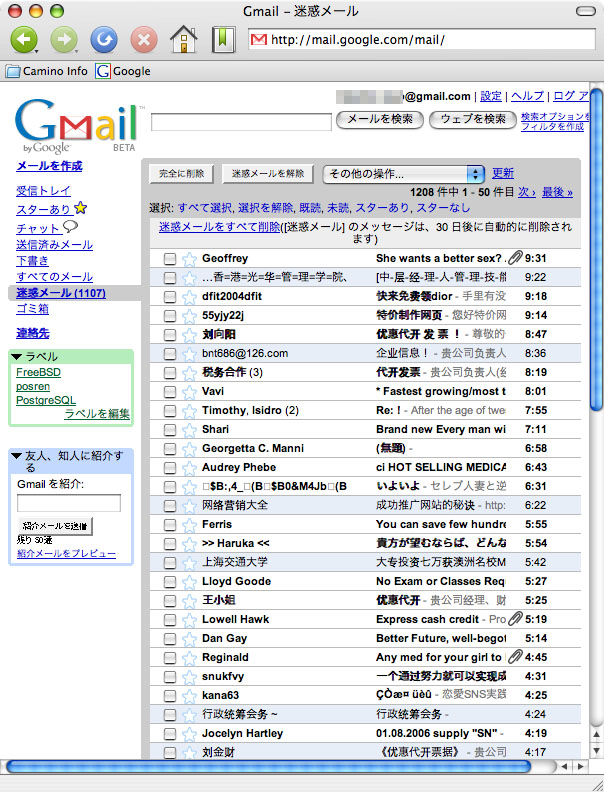
Task: Tick the checkbox for the dfit2004dfit message
Action: coord(170,297)
